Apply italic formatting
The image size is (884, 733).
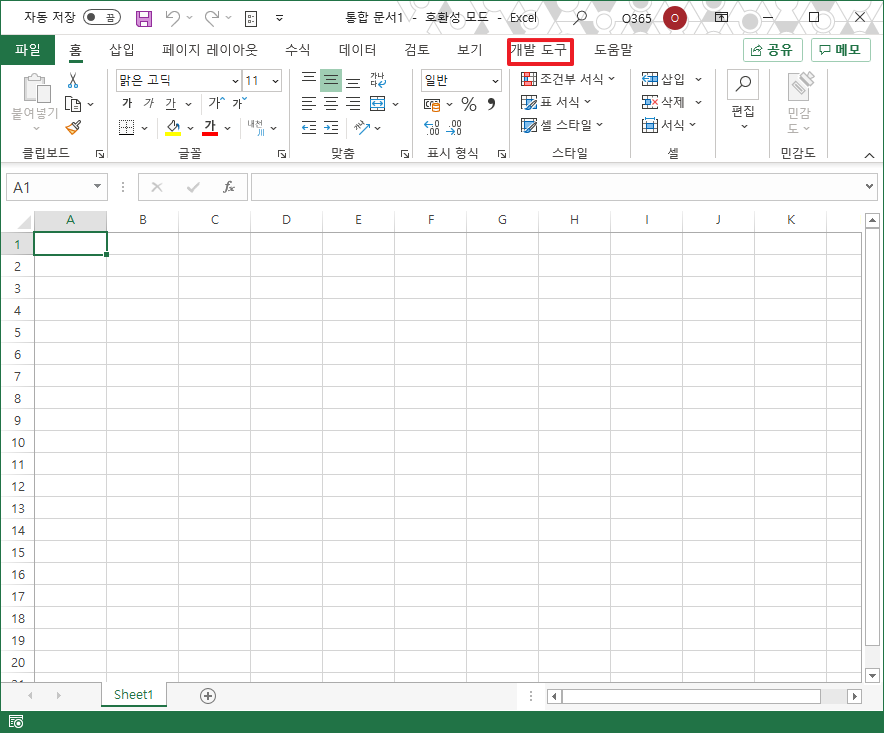click(x=149, y=103)
